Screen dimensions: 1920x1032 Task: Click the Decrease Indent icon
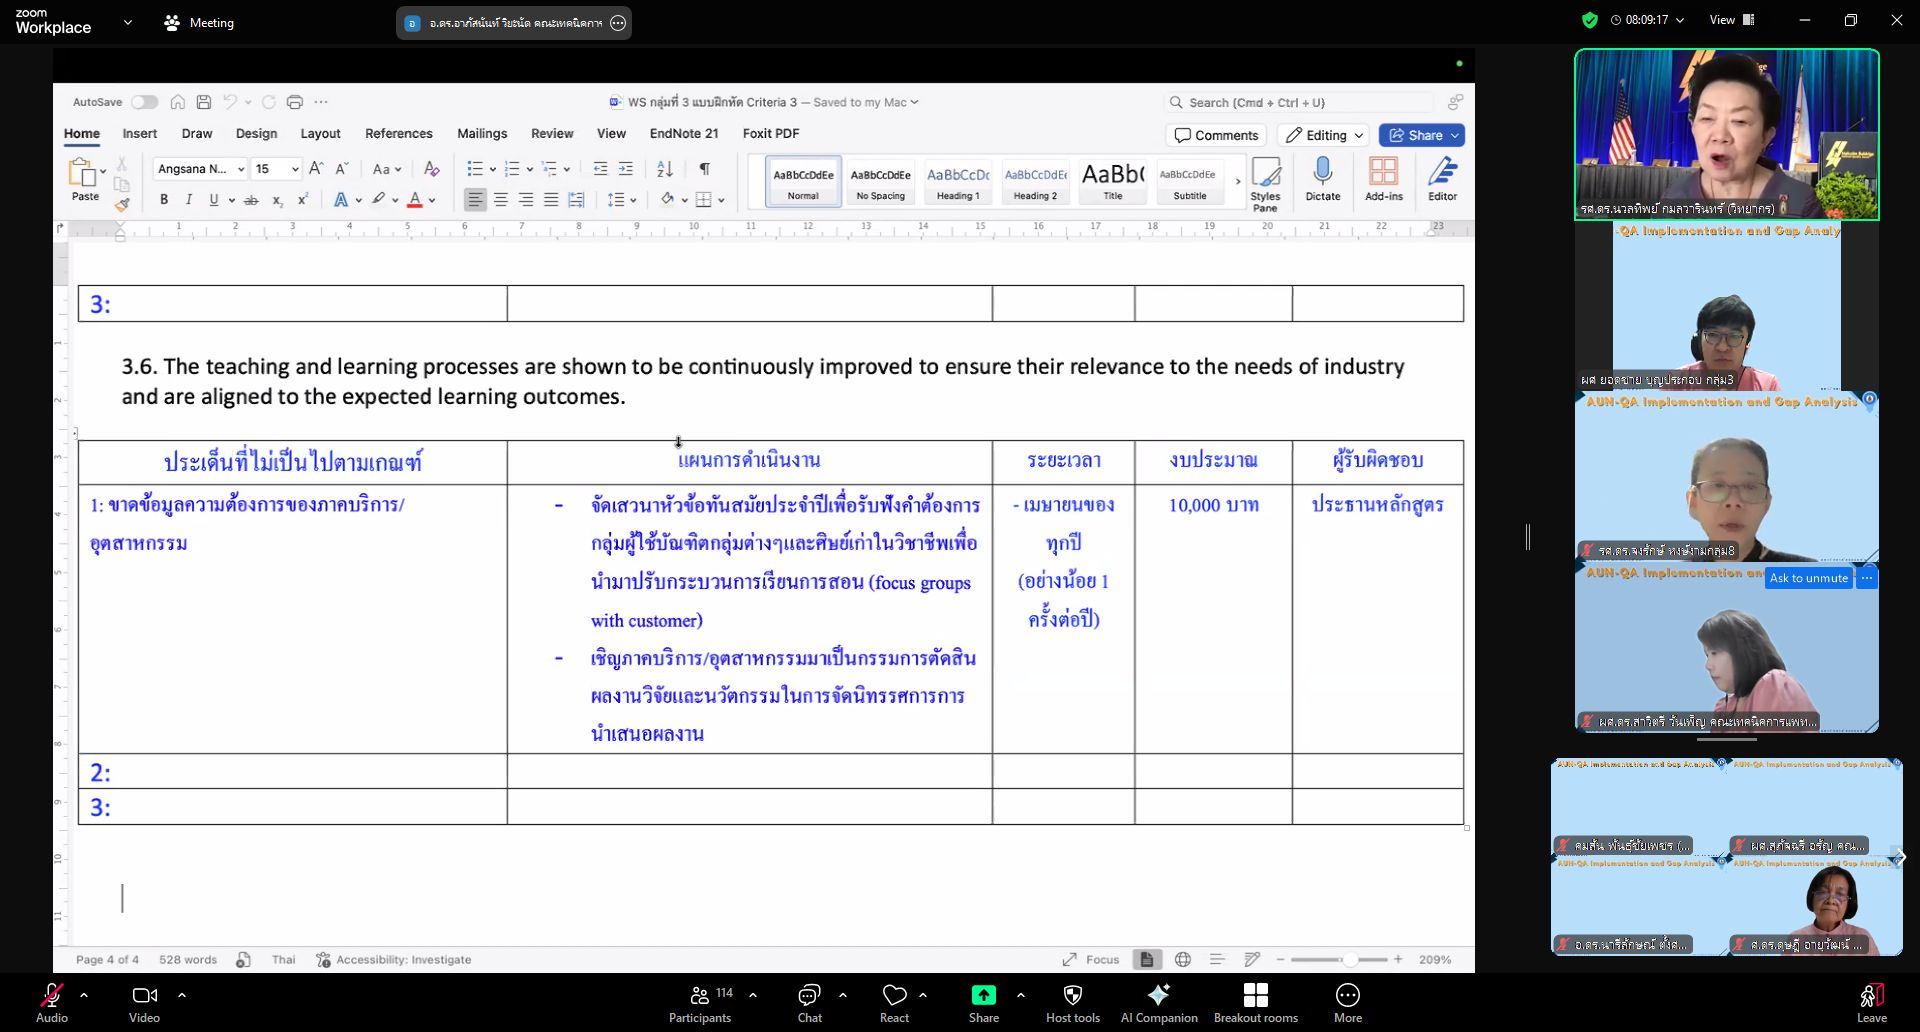[600, 169]
